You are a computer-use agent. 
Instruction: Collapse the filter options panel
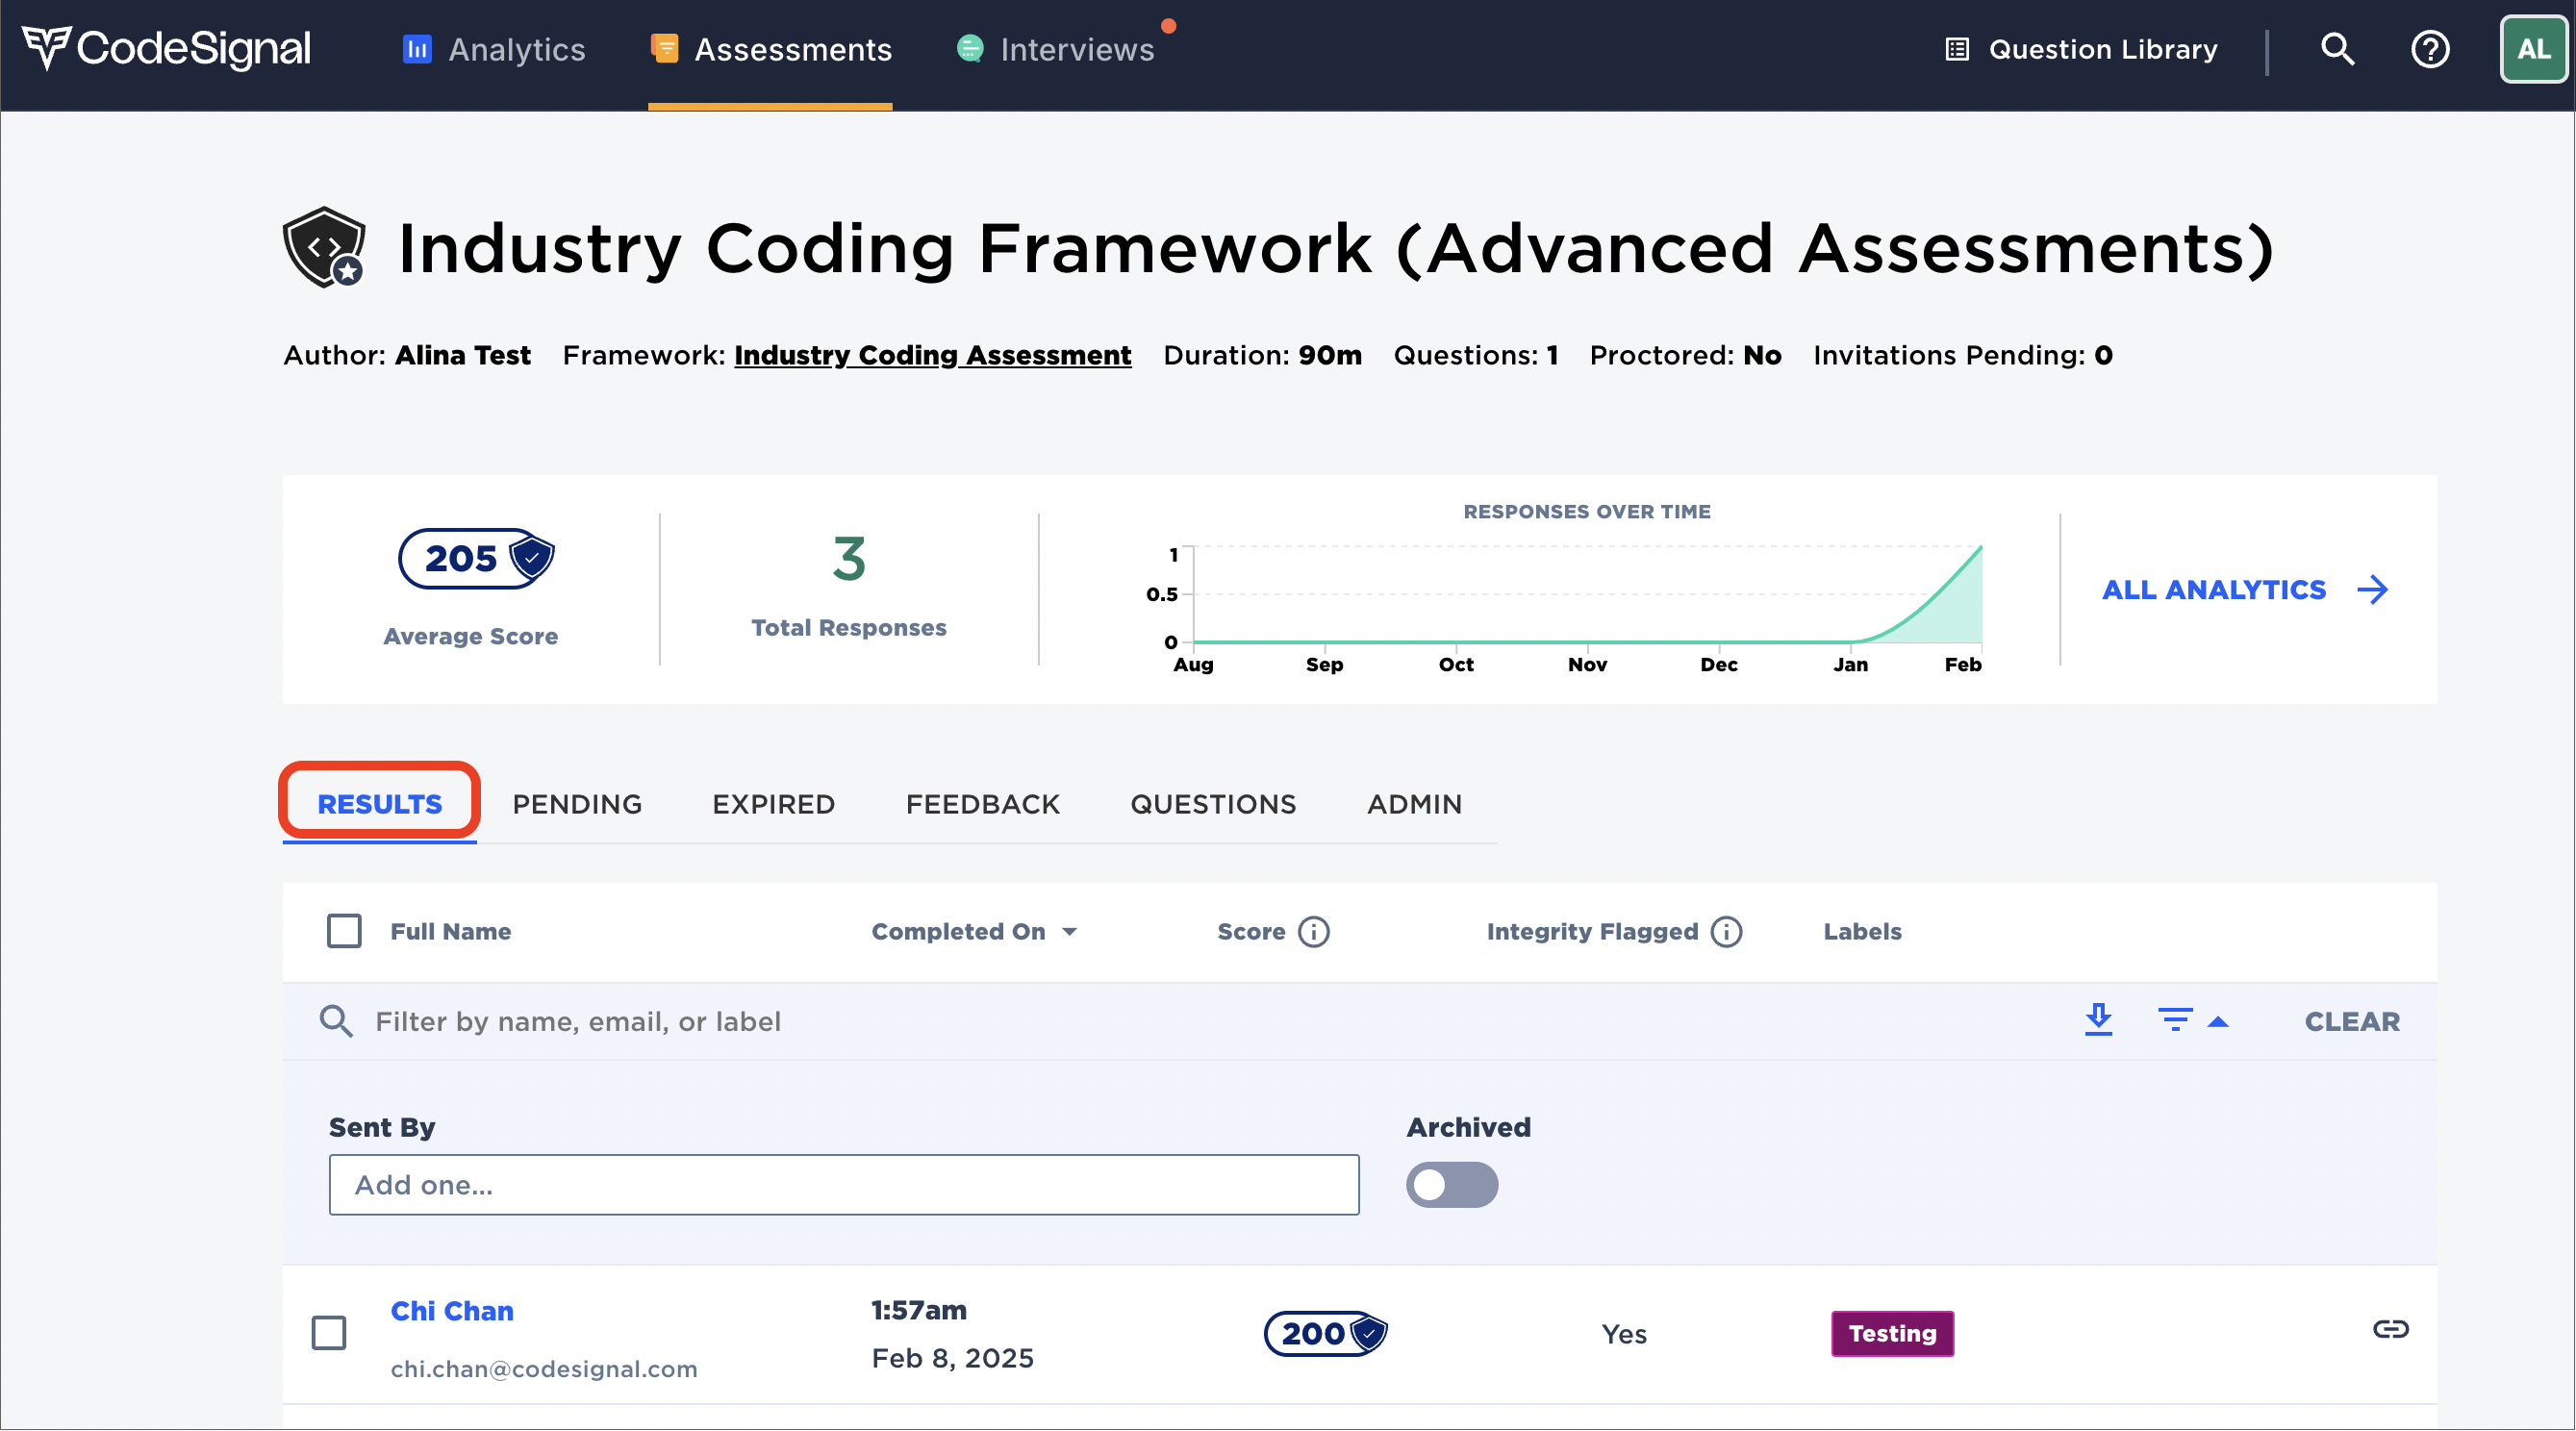click(x=2193, y=1021)
